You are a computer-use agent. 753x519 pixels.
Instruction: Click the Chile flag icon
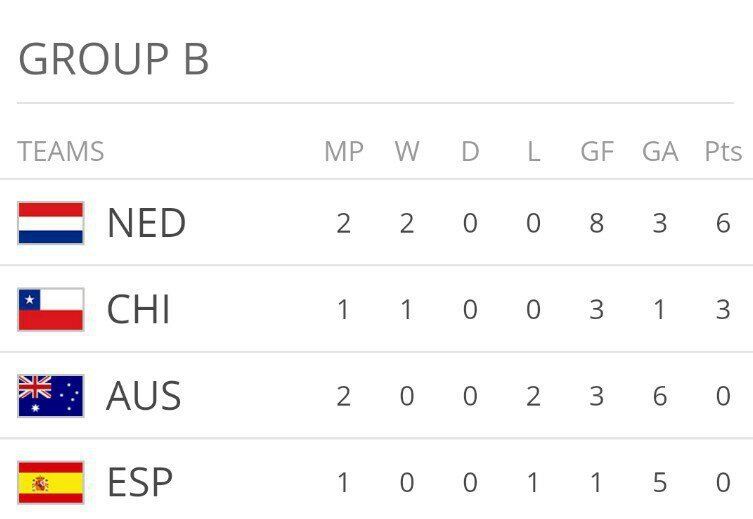(x=51, y=310)
